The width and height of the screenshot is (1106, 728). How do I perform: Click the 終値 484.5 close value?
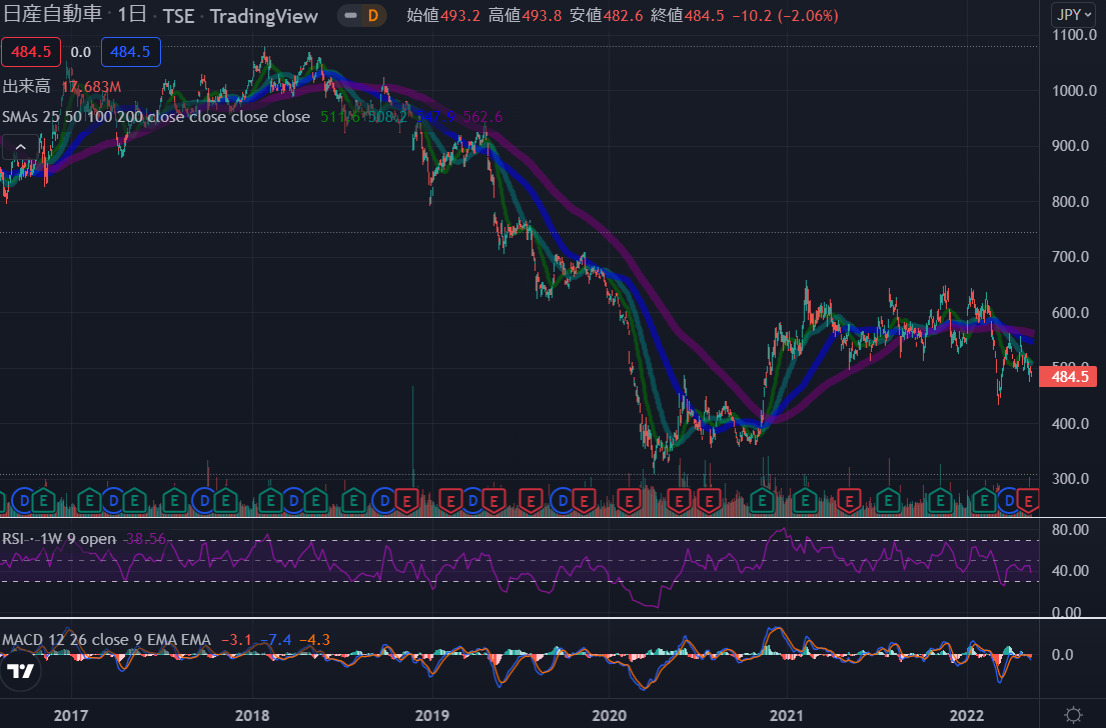(x=688, y=16)
